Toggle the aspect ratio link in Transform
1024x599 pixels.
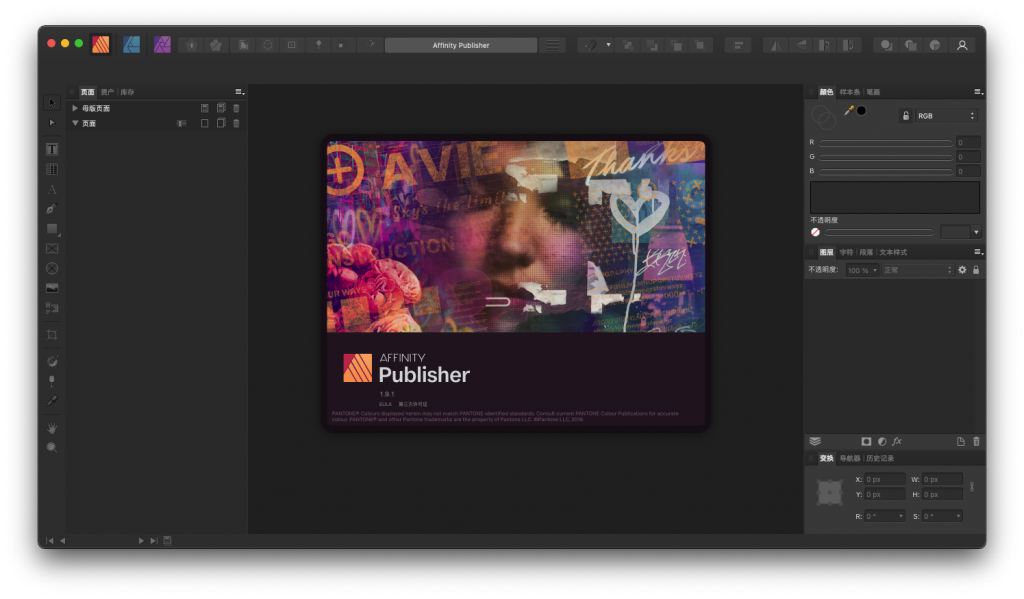click(x=972, y=487)
